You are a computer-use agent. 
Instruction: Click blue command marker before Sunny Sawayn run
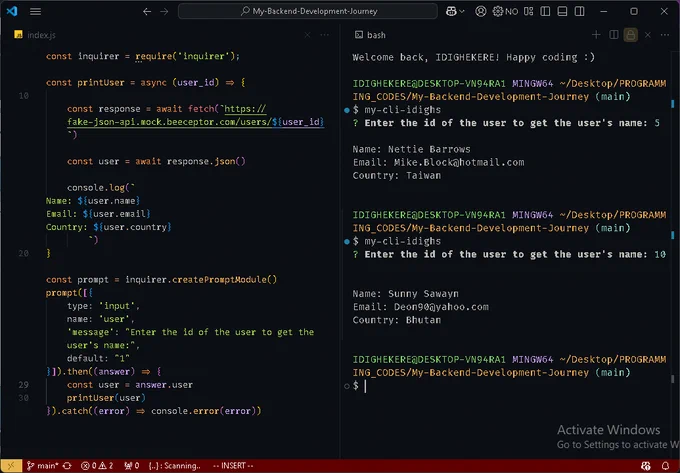pyautogui.click(x=347, y=241)
